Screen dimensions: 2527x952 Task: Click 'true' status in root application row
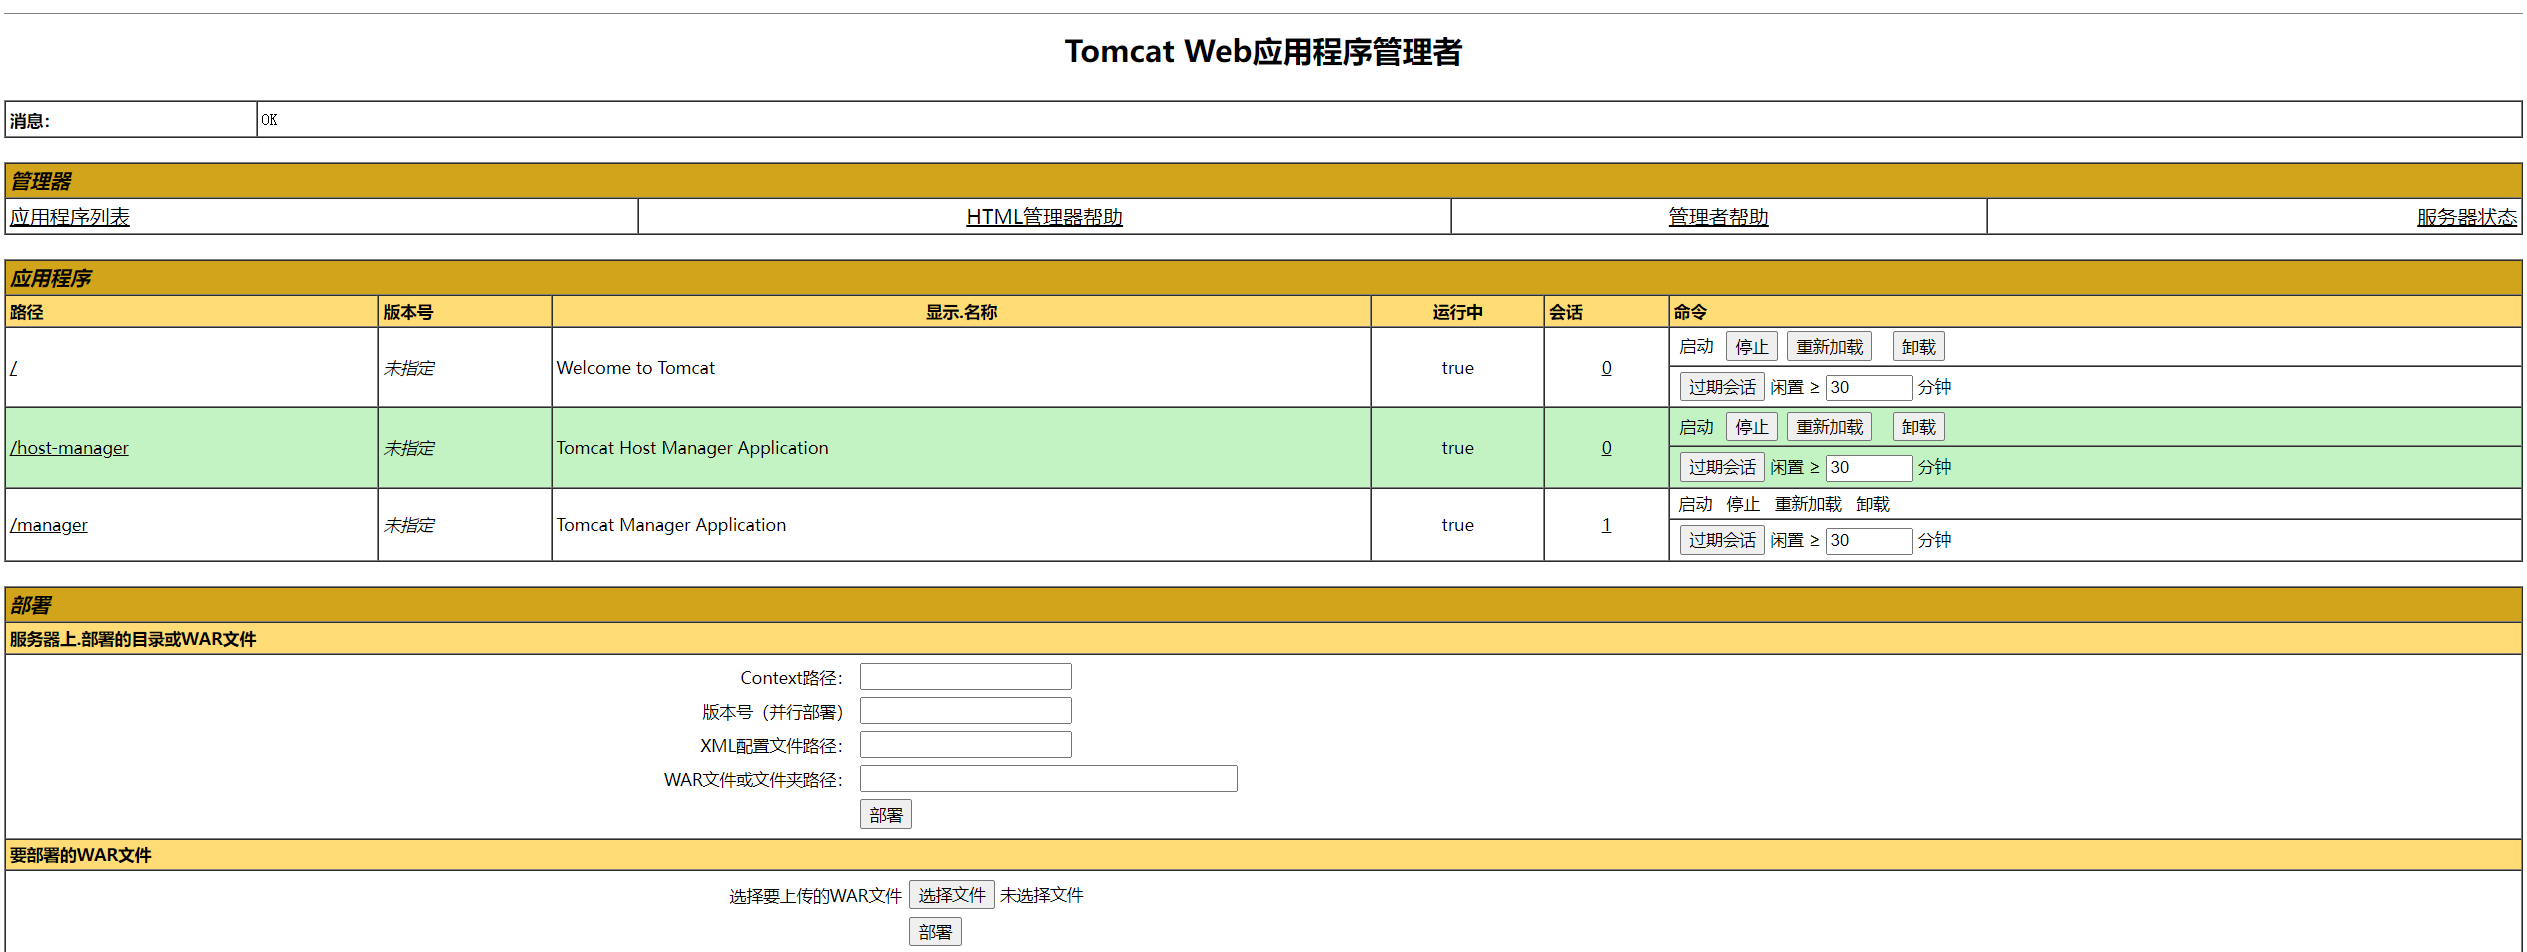[x=1457, y=368]
